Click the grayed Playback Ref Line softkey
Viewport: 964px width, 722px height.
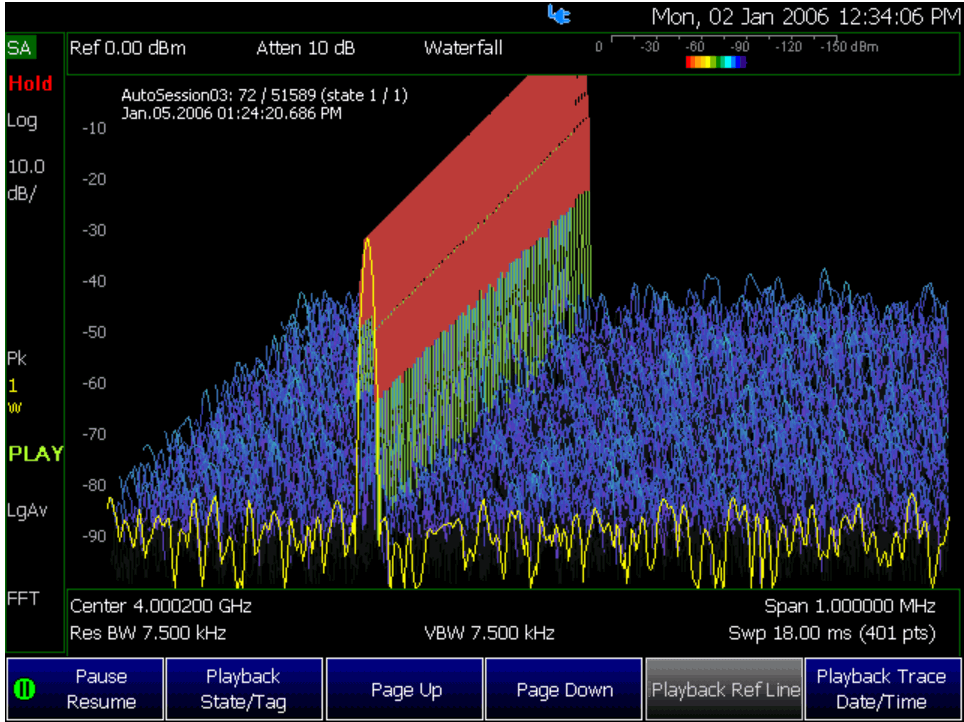[x=724, y=689]
